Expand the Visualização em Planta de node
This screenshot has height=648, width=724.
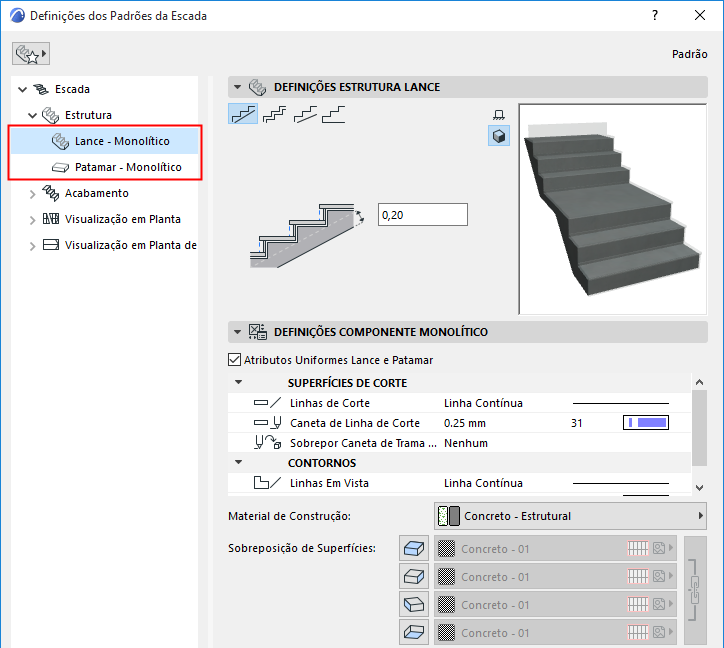32,246
